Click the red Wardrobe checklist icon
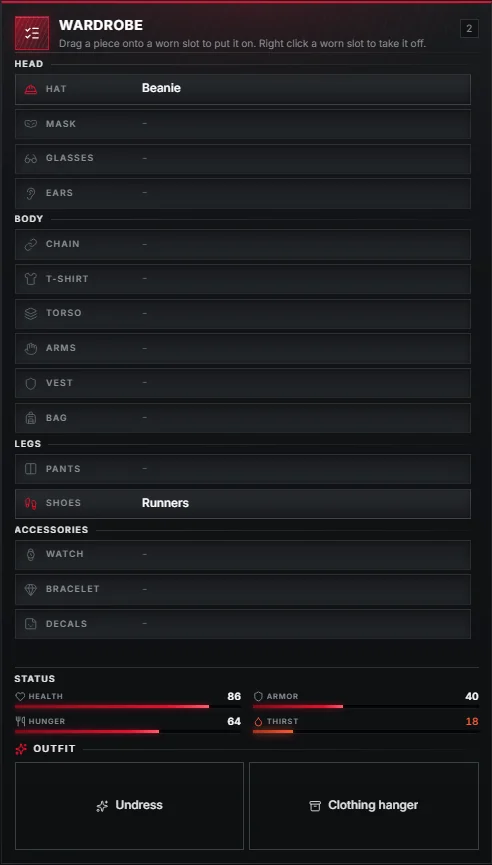 32,33
